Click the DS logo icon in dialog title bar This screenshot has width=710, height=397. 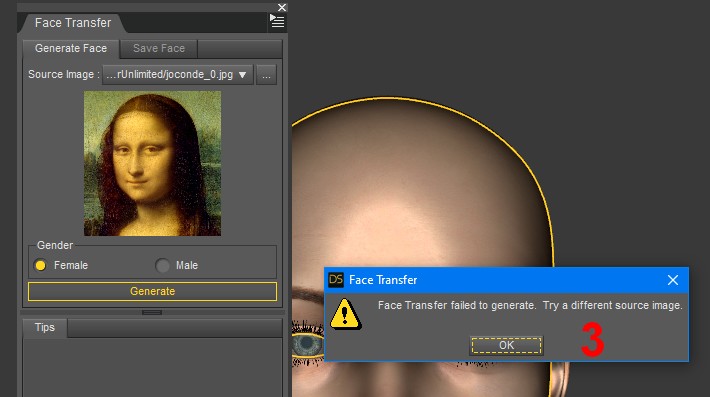(336, 280)
